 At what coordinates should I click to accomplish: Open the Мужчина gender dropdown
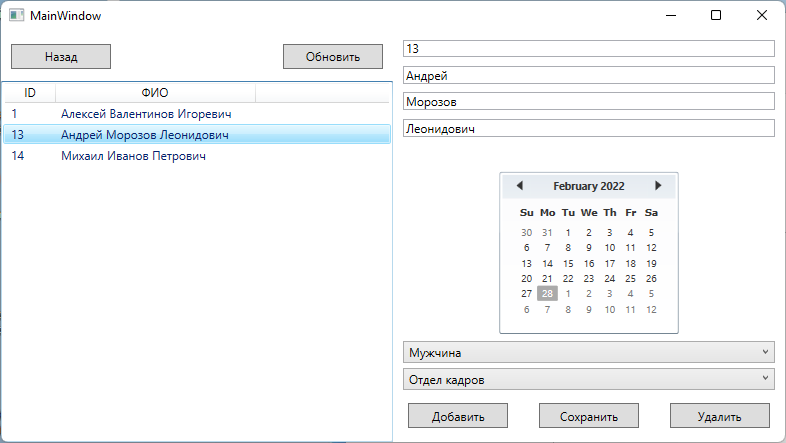click(x=589, y=352)
